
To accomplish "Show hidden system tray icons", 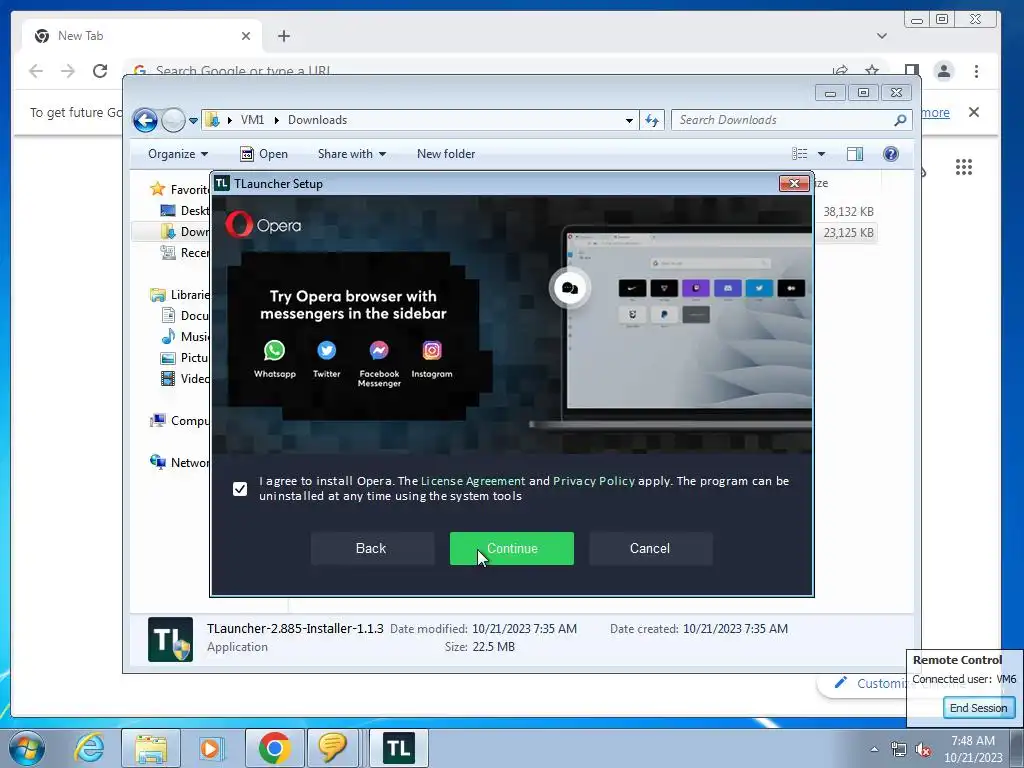I will pos(874,749).
